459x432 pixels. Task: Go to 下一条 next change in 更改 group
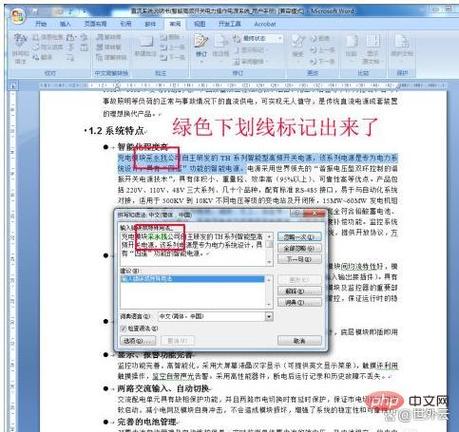[x=322, y=61]
